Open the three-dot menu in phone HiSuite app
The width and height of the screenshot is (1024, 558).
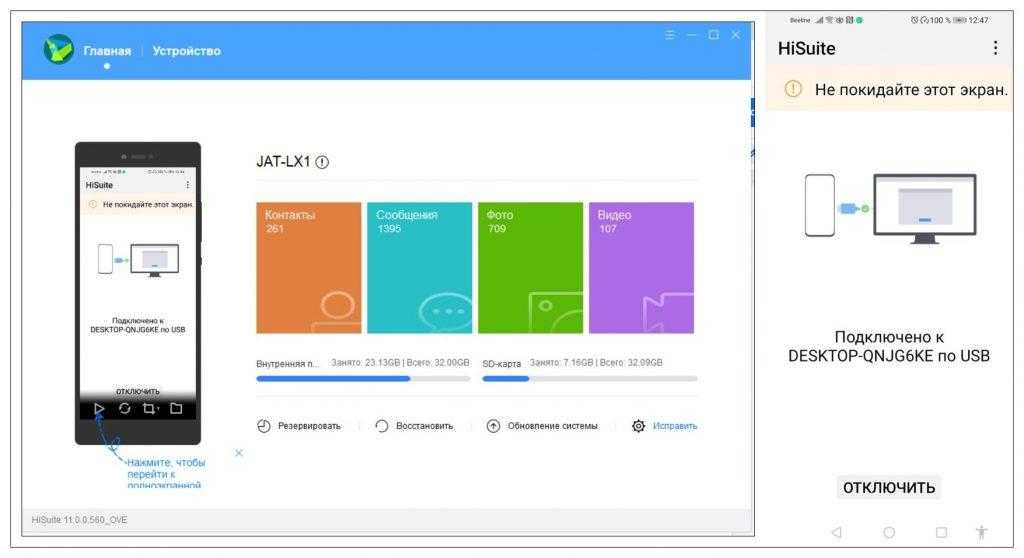[994, 48]
